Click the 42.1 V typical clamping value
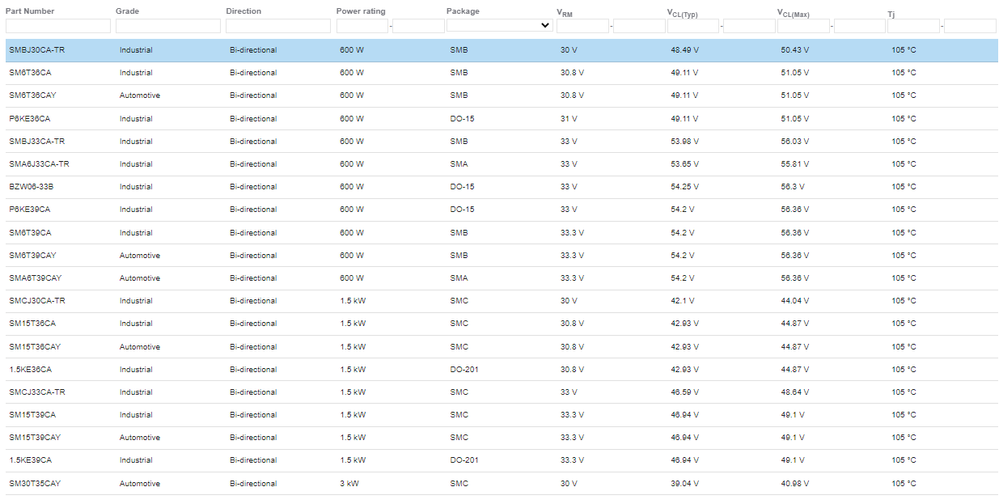The width and height of the screenshot is (999, 500). click(x=682, y=301)
